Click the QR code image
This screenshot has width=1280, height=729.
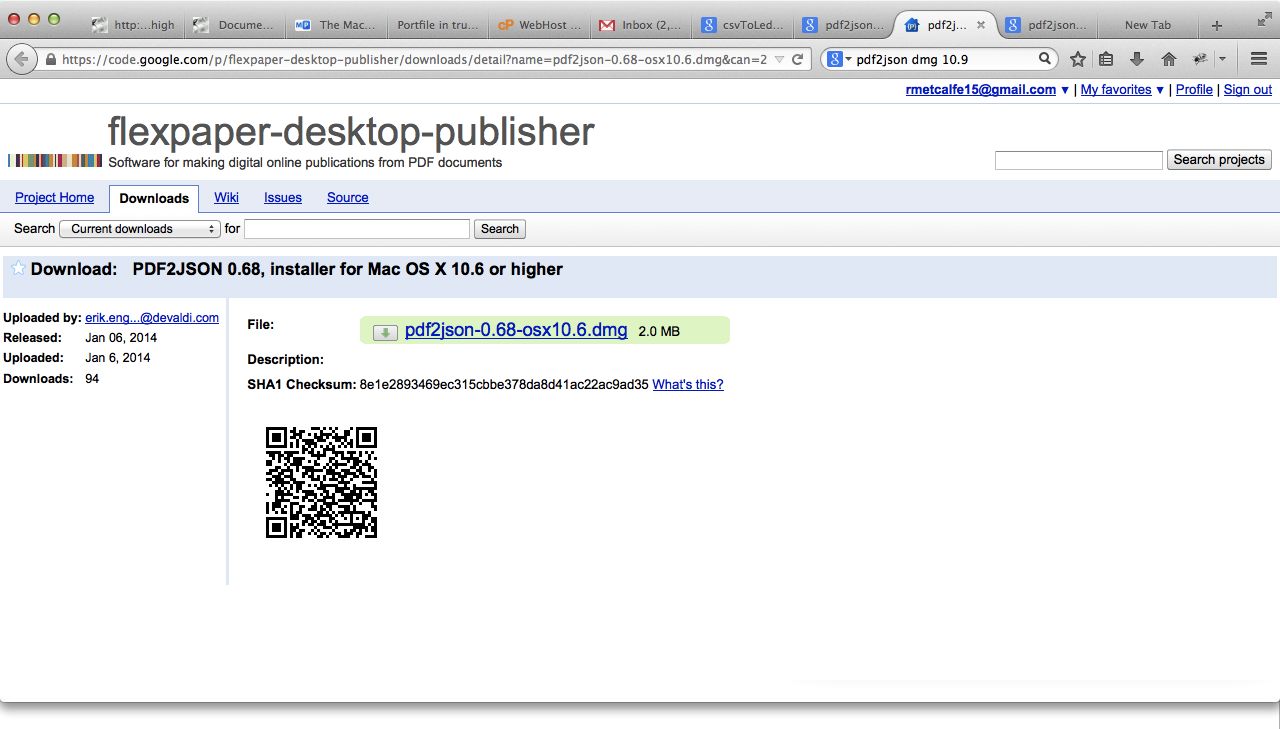(x=321, y=482)
